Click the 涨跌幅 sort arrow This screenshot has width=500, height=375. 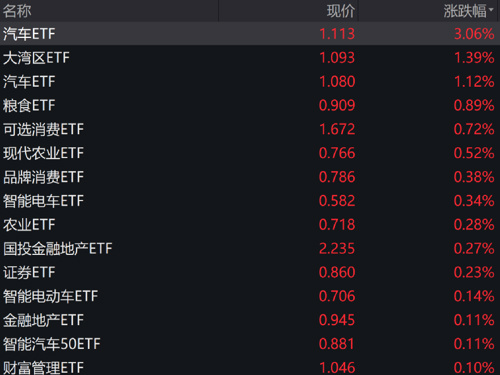[x=491, y=10]
